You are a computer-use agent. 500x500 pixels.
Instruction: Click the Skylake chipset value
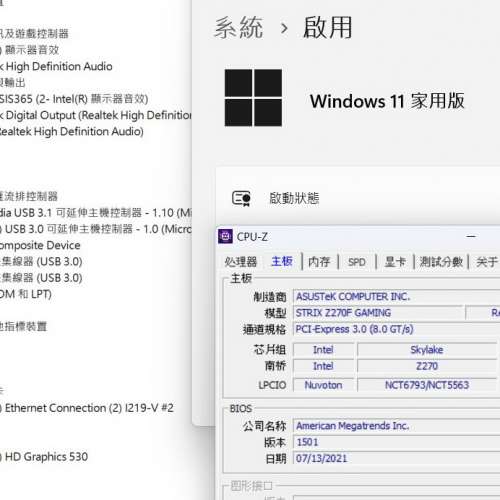point(427,350)
